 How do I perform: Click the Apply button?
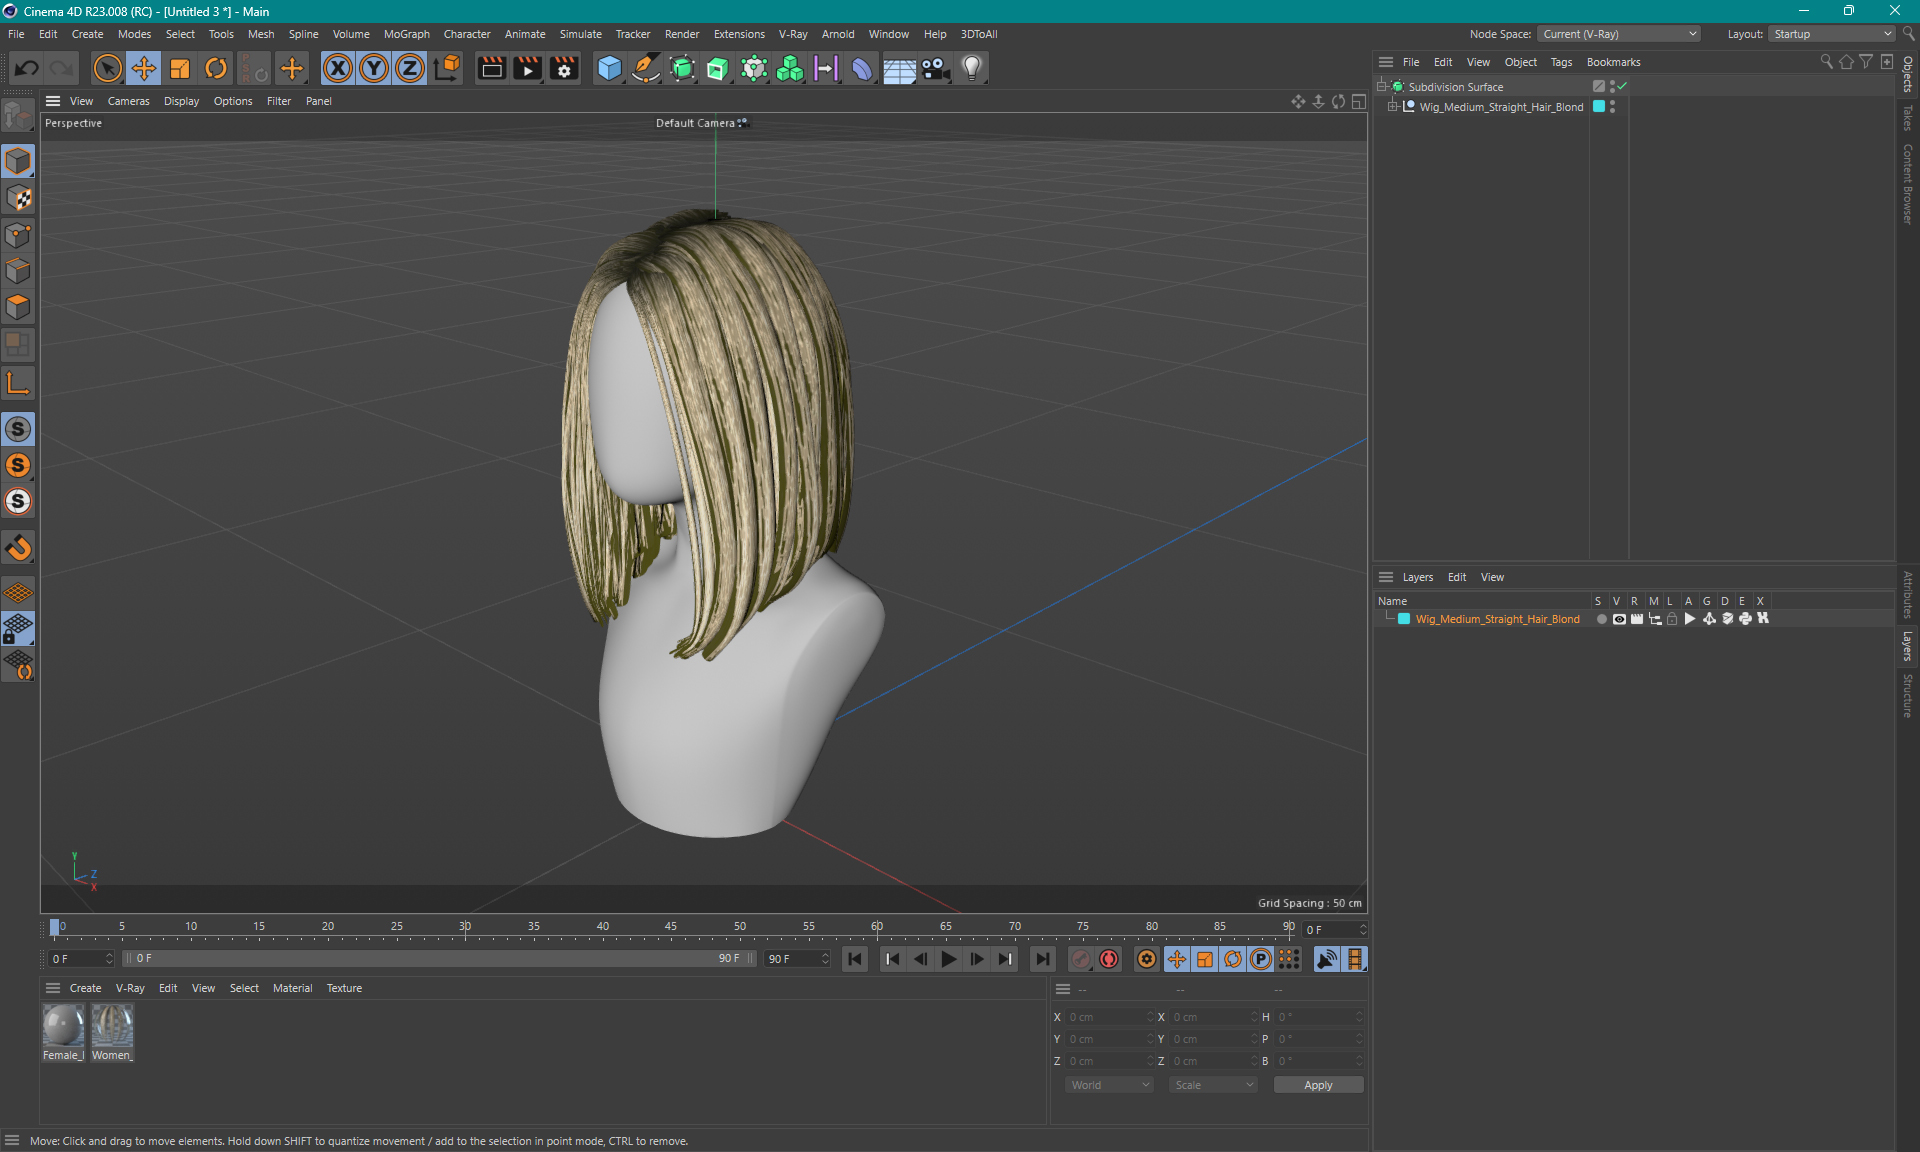pyautogui.click(x=1318, y=1085)
